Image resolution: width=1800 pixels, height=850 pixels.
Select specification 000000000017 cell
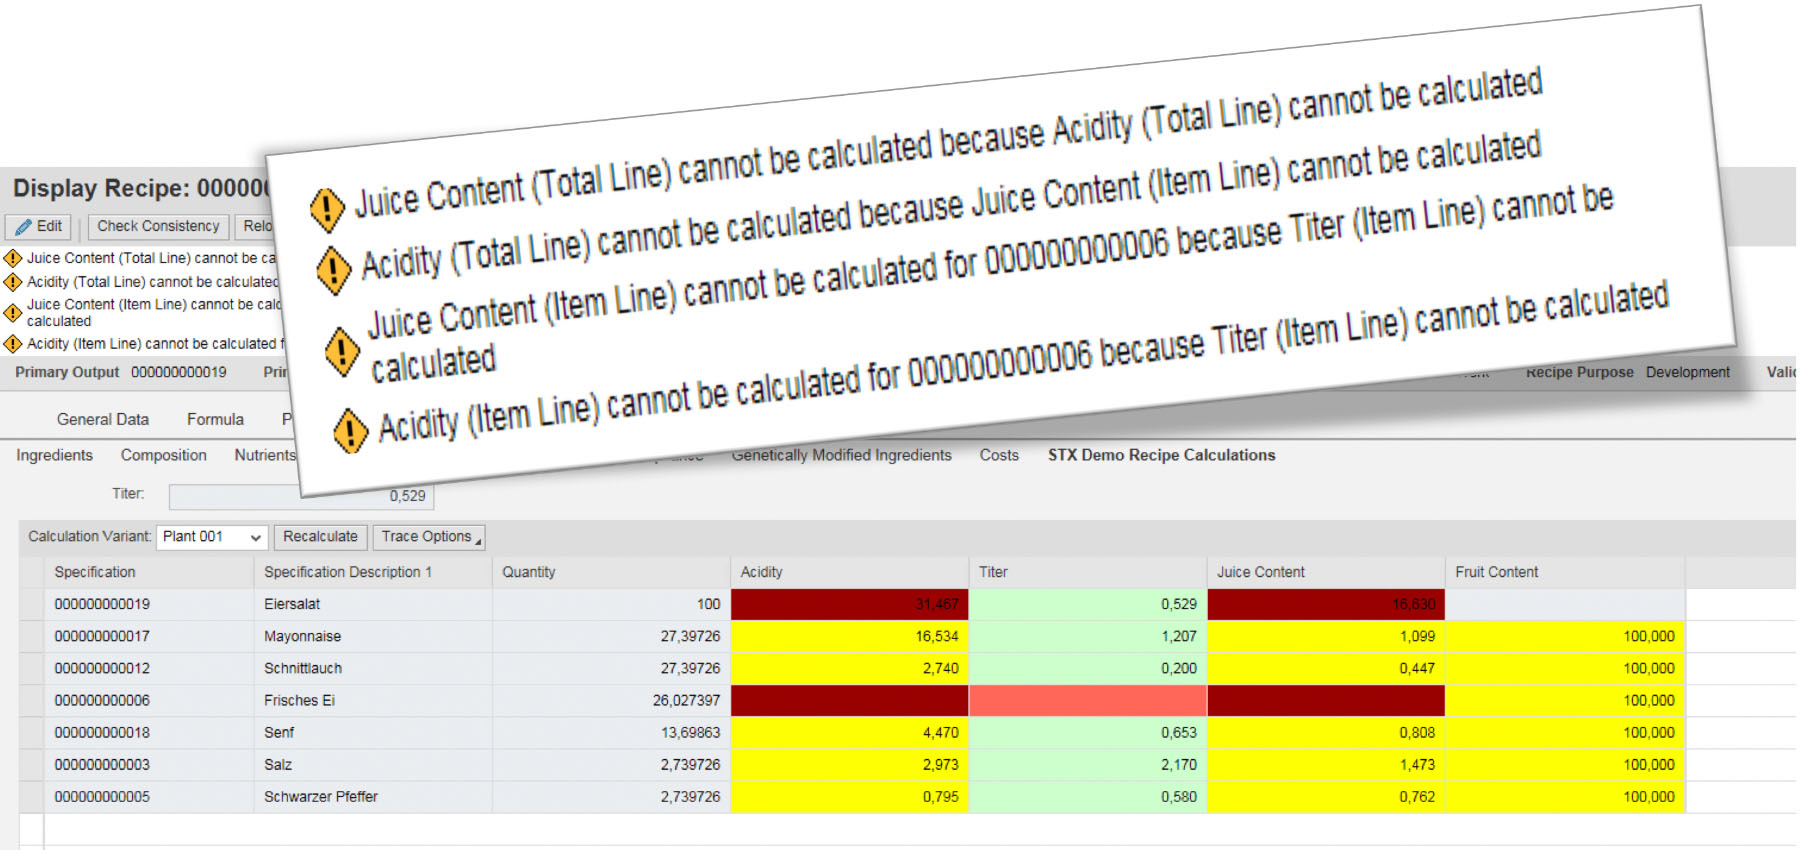(149, 636)
